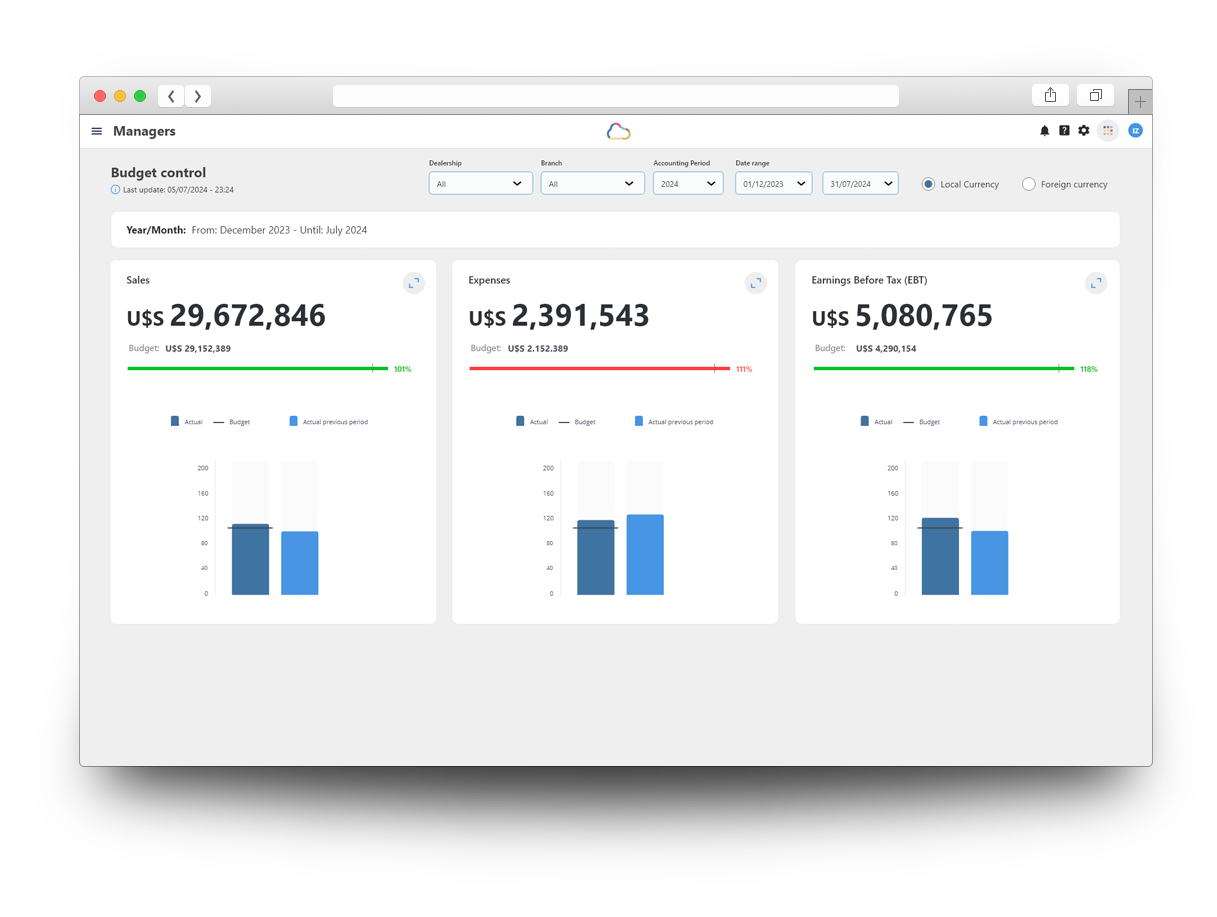Expand the Sales card to fullscreen

click(414, 283)
